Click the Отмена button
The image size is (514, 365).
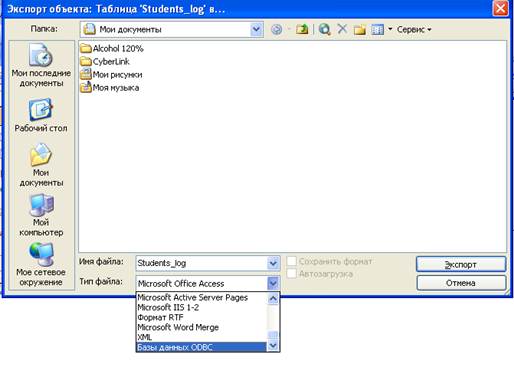[461, 283]
